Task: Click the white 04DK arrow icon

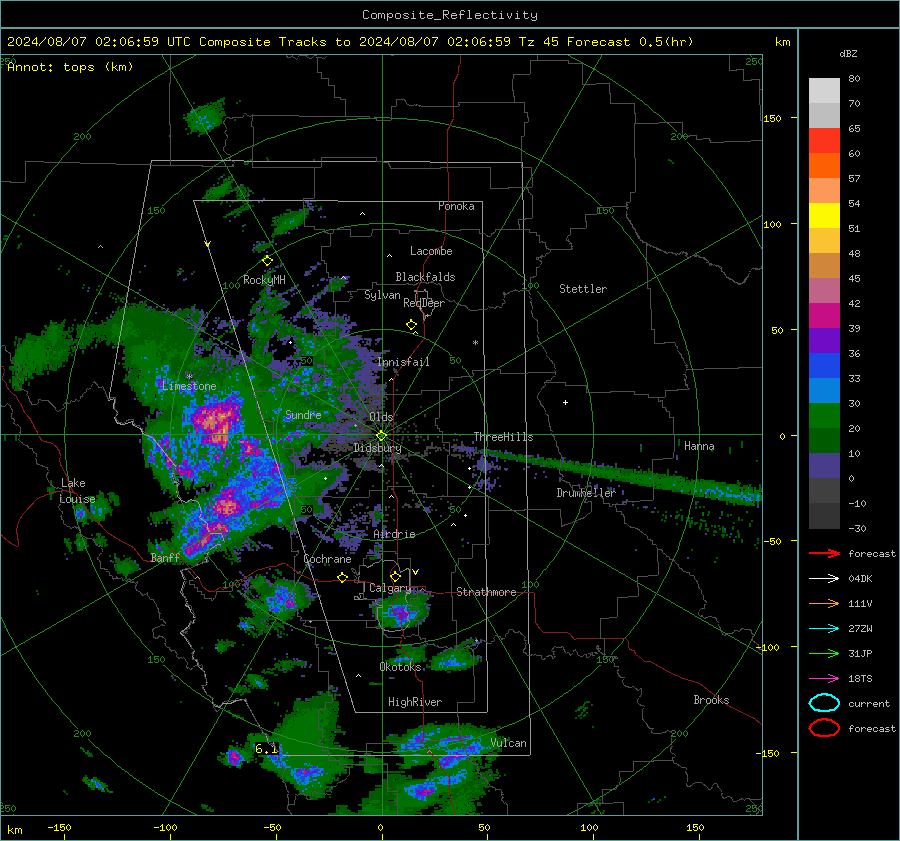Action: pos(824,579)
